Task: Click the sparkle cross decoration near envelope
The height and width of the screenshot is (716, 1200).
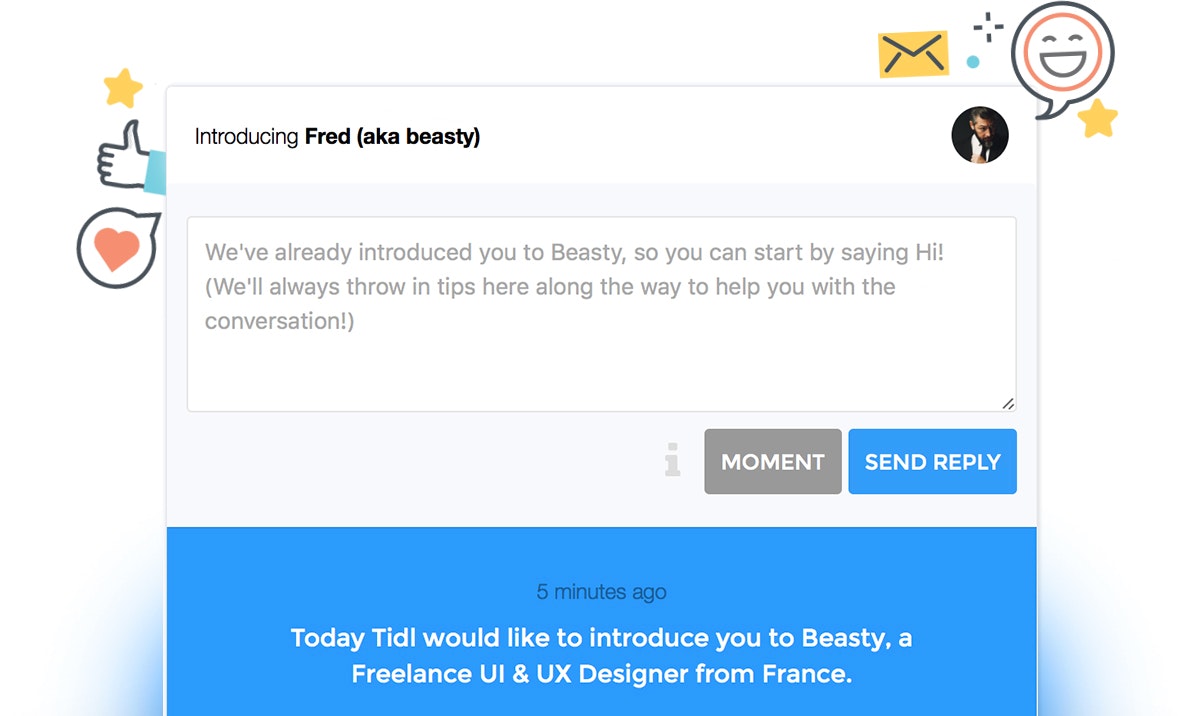Action: tap(988, 28)
